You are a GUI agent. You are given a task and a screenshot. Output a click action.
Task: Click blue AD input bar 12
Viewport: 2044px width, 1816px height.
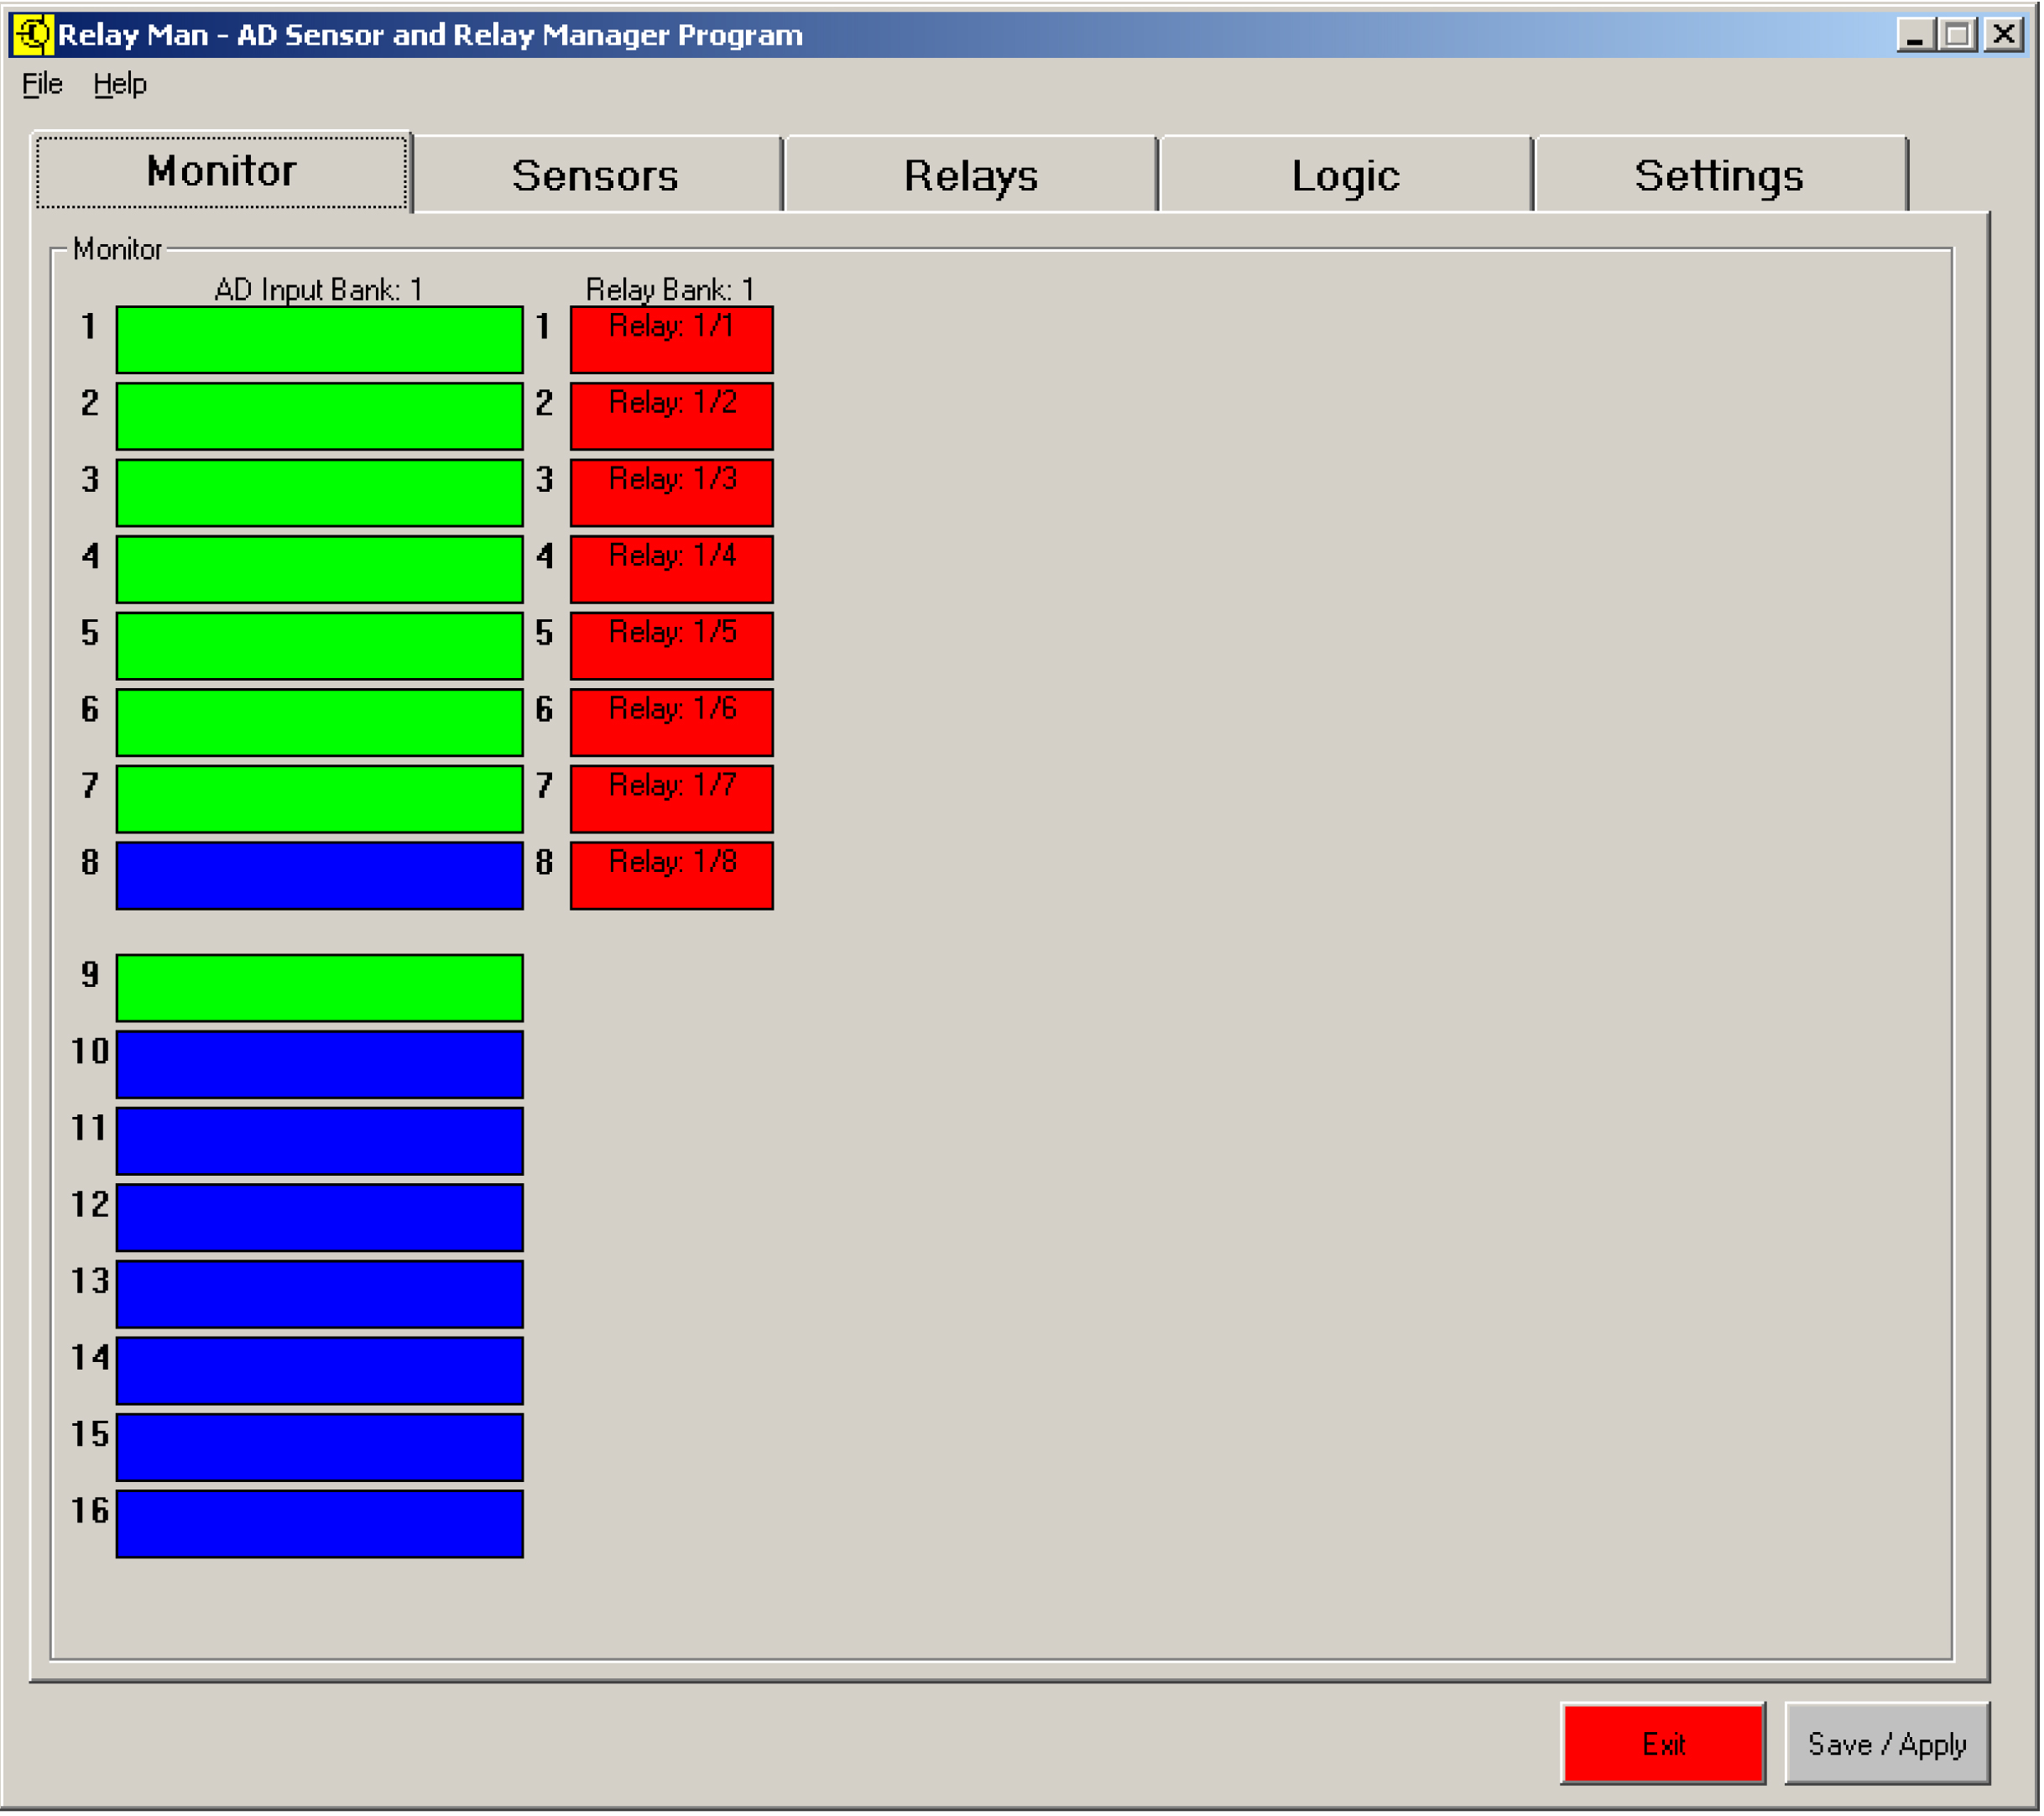(x=320, y=1219)
